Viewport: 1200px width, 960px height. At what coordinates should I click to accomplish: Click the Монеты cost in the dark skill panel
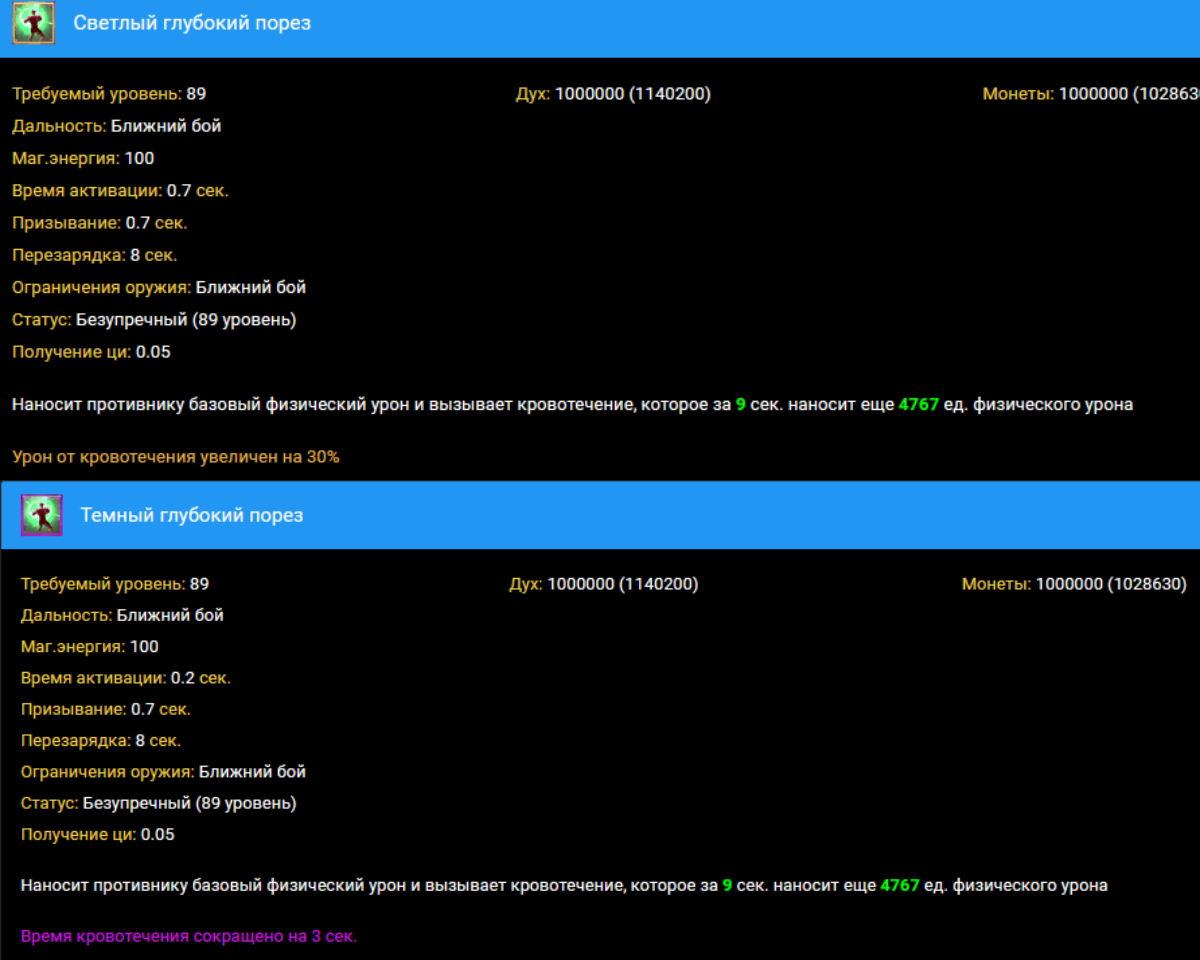(x=1073, y=584)
